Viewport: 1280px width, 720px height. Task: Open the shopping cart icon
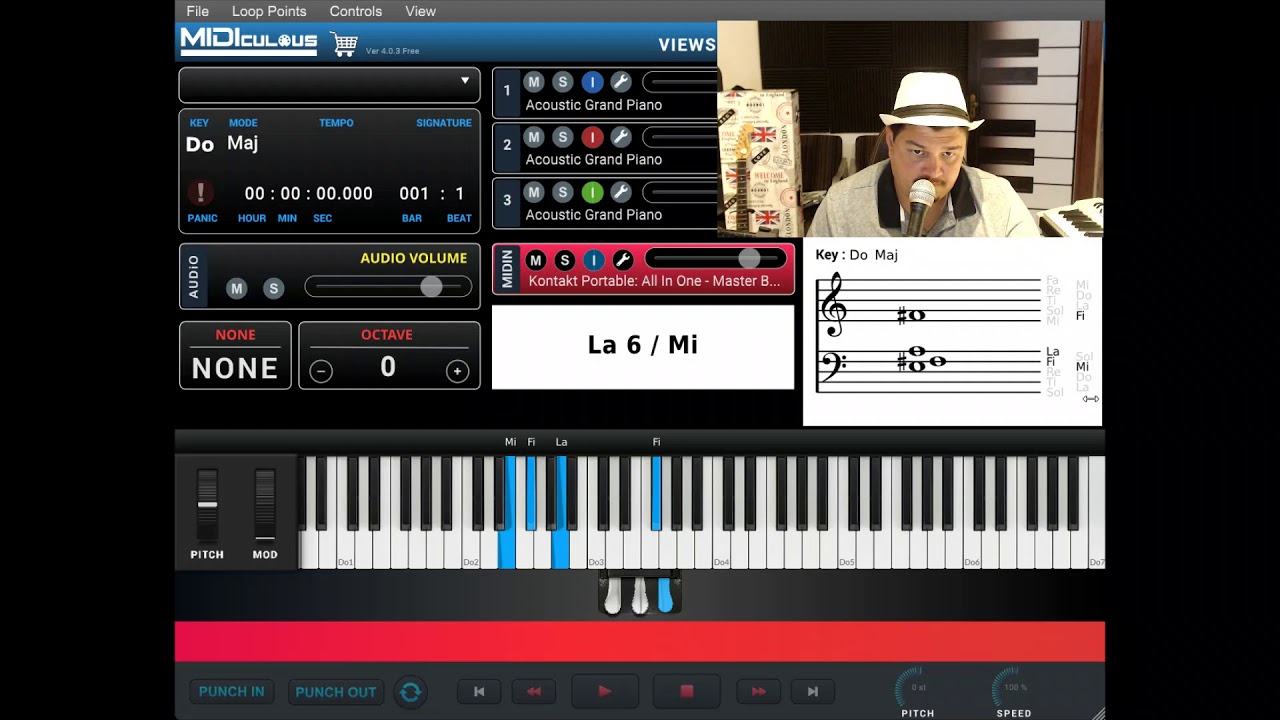click(x=344, y=44)
